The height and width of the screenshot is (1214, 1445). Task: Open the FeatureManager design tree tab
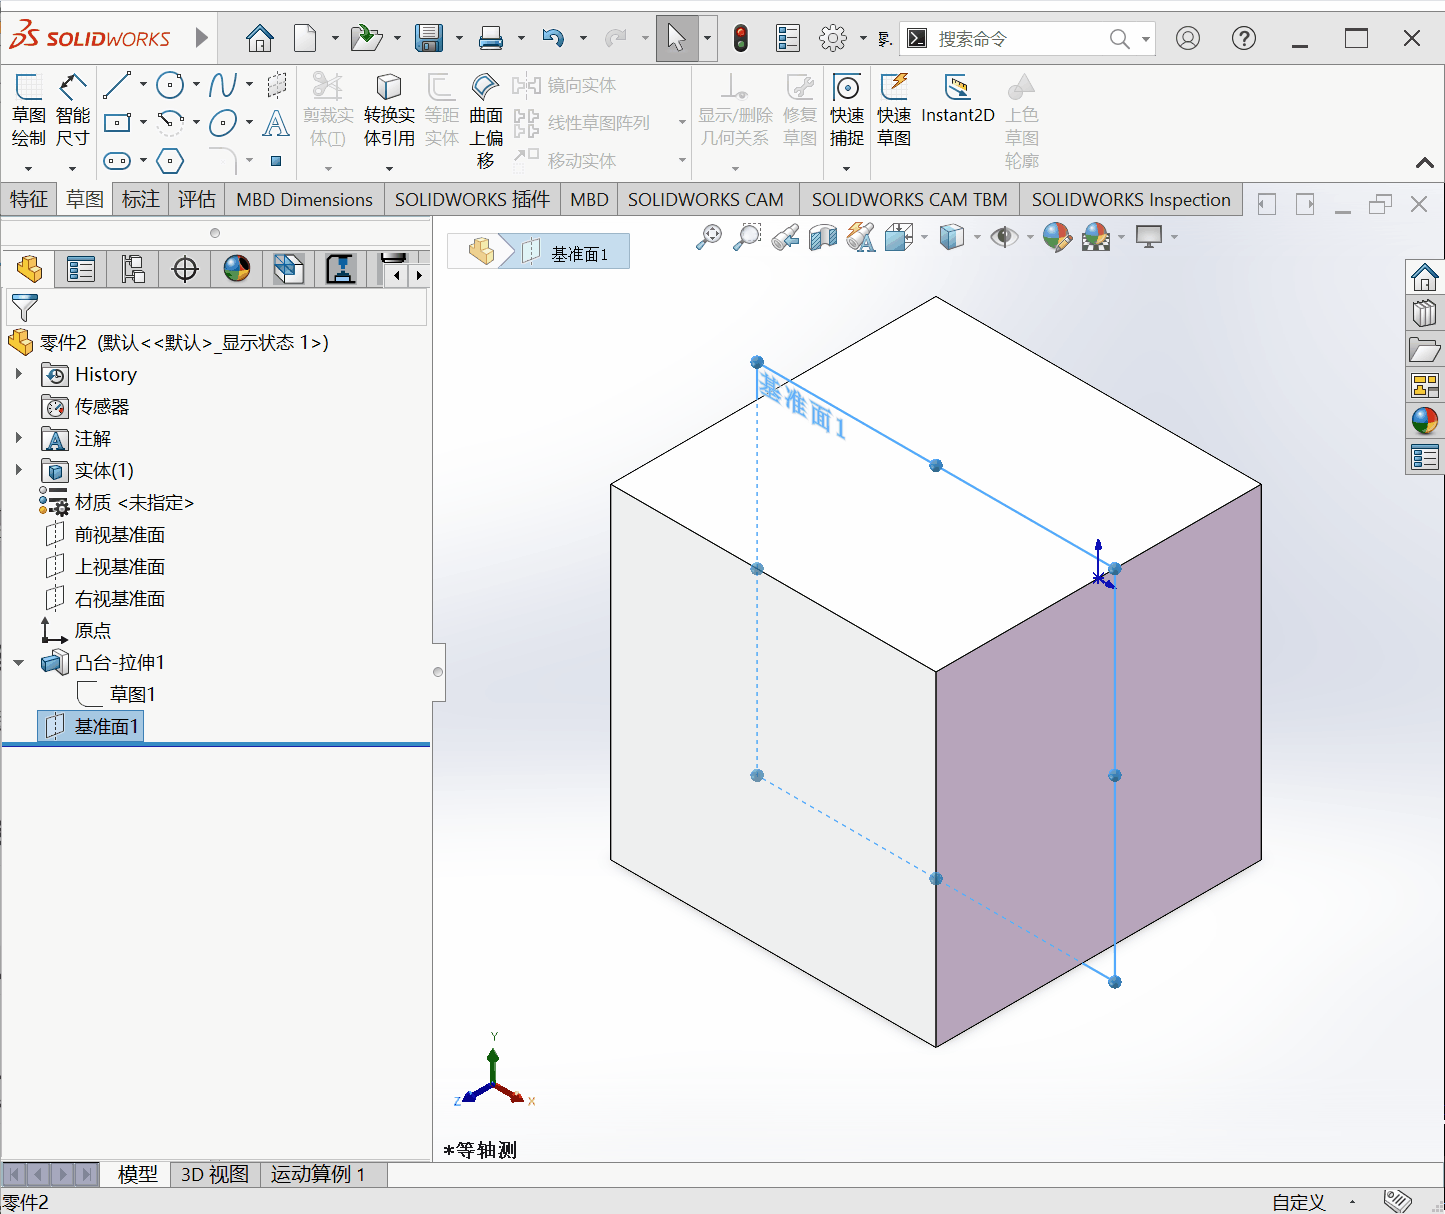pos(29,269)
